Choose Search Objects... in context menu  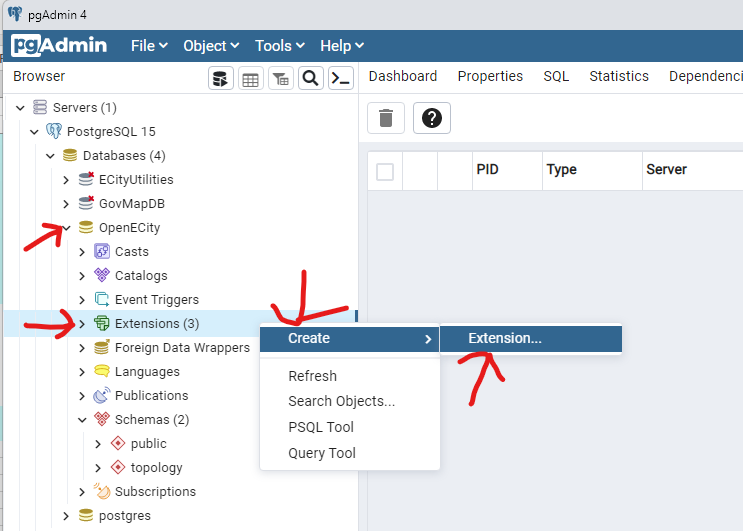[350, 401]
